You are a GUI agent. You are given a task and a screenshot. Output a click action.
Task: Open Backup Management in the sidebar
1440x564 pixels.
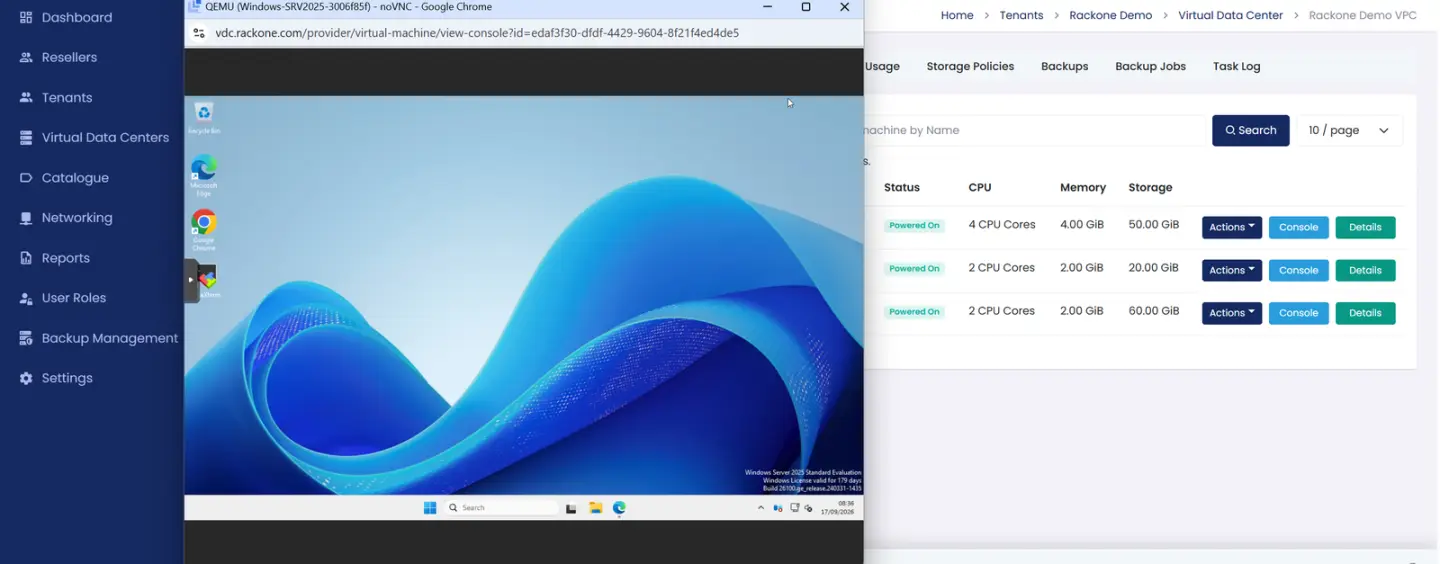click(98, 338)
